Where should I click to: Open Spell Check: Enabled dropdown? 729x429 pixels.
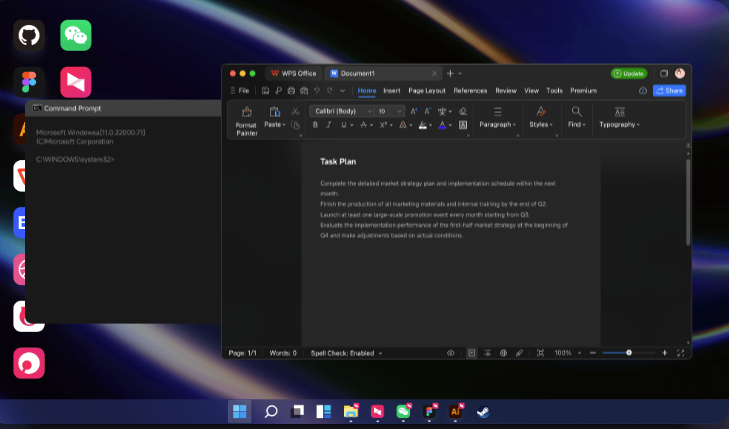346,353
